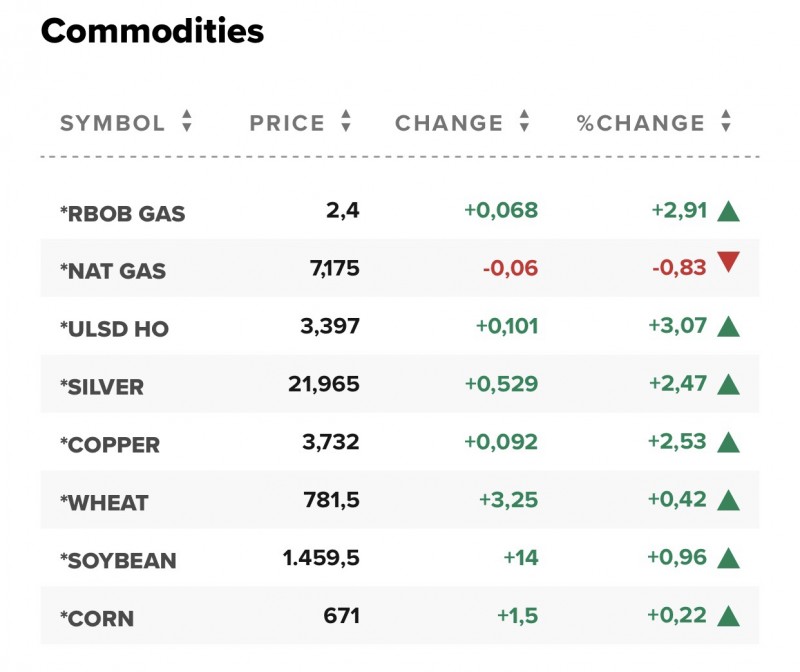Select the *WHEAT commodity symbol
This screenshot has width=800, height=672.
coord(103,503)
